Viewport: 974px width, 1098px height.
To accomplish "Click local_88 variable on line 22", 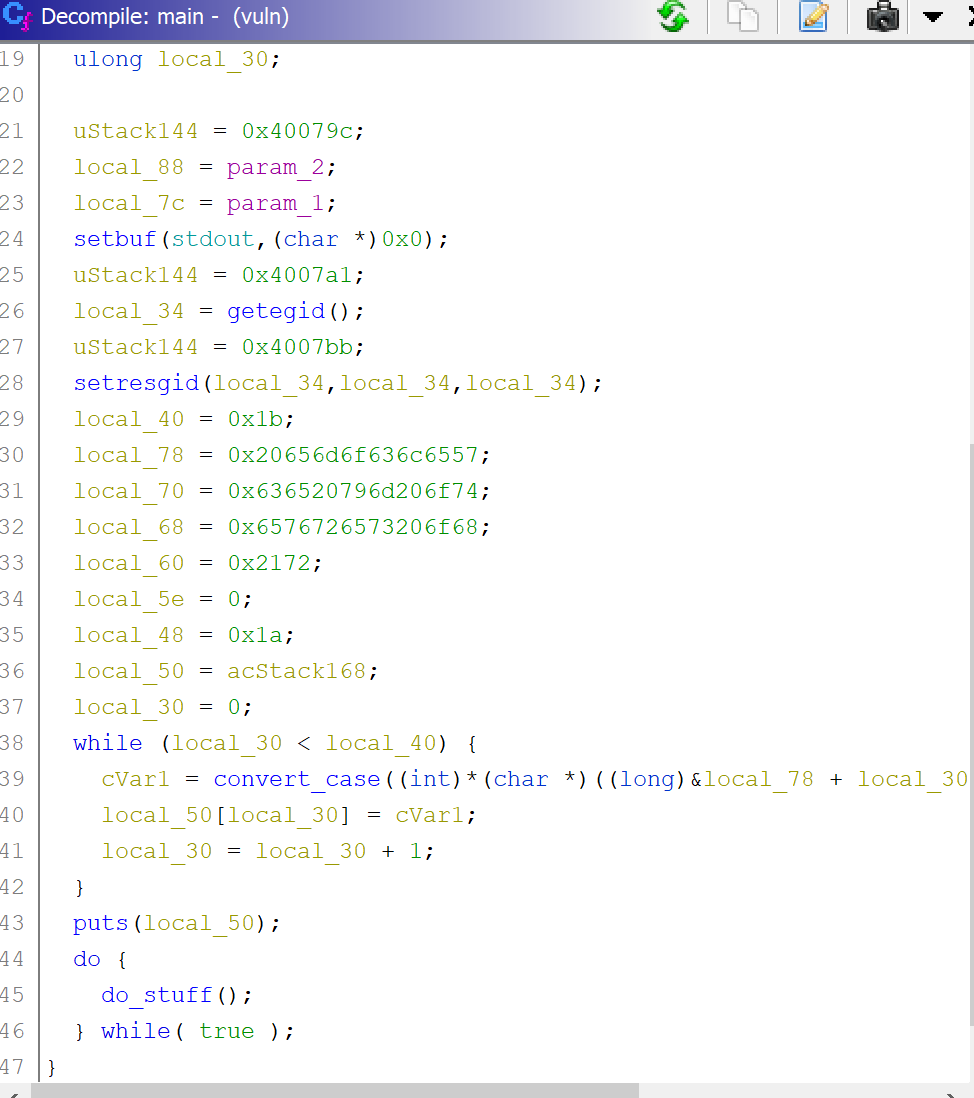I will [x=129, y=167].
